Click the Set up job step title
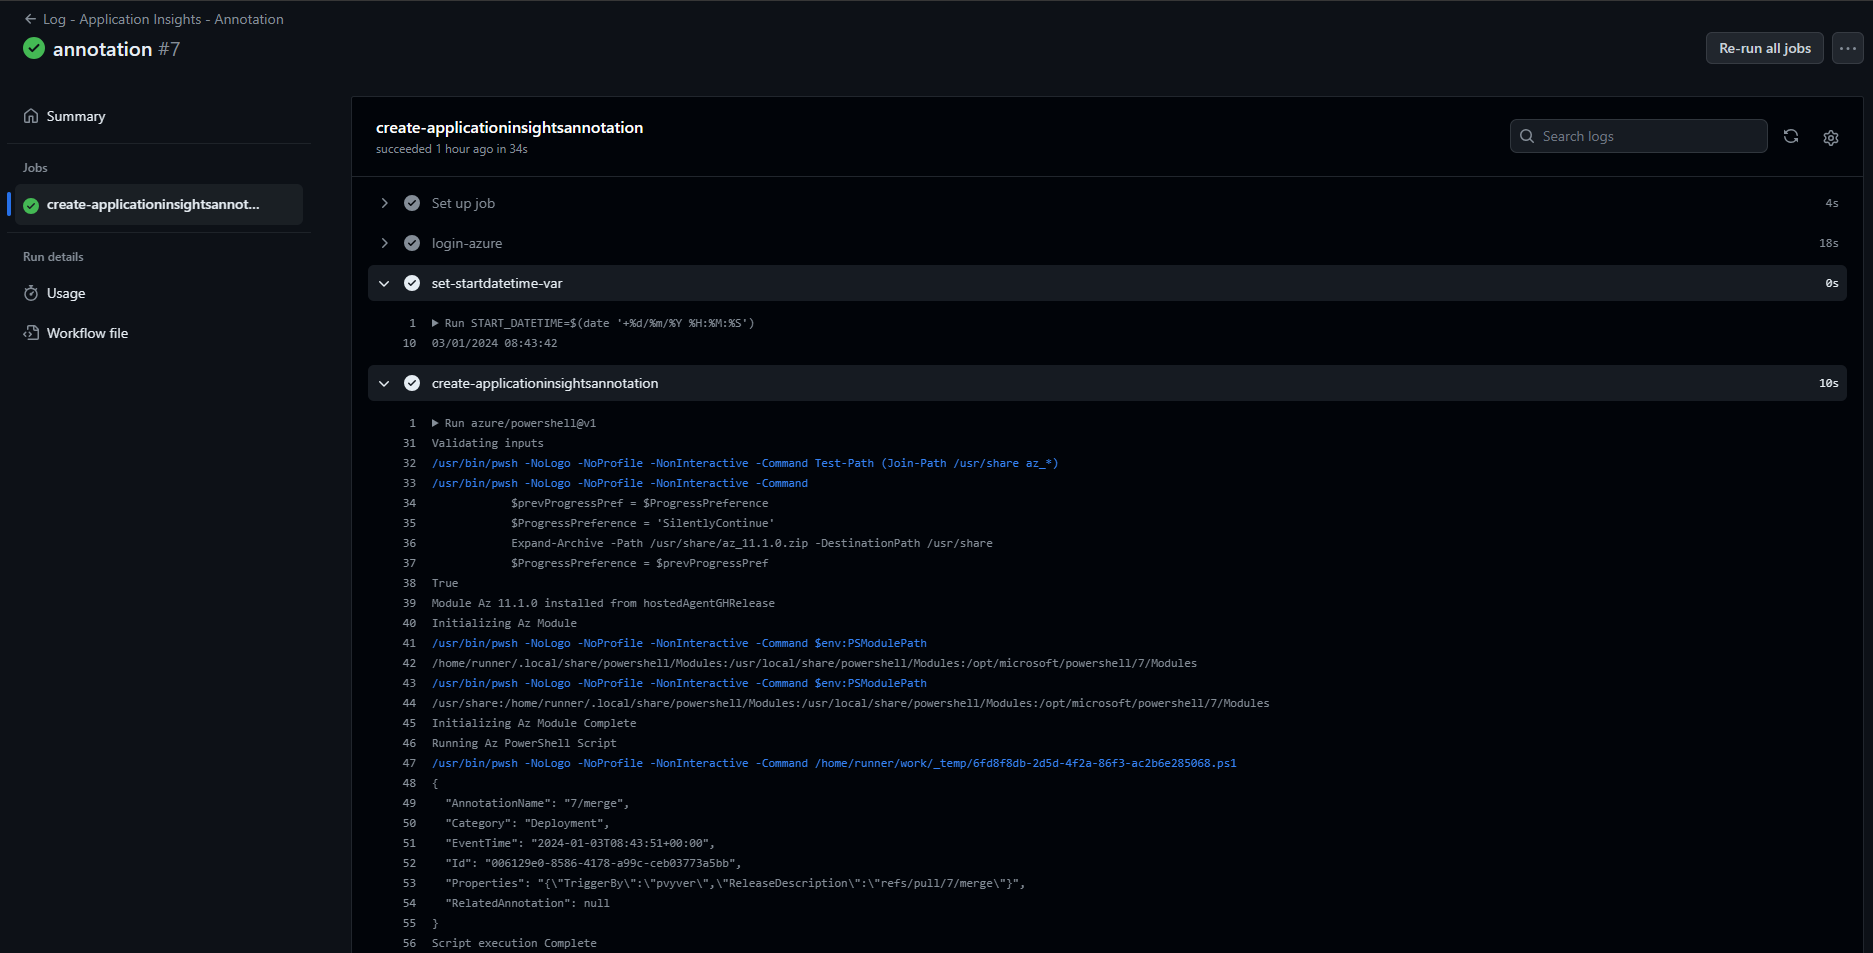The image size is (1873, 953). [x=463, y=203]
